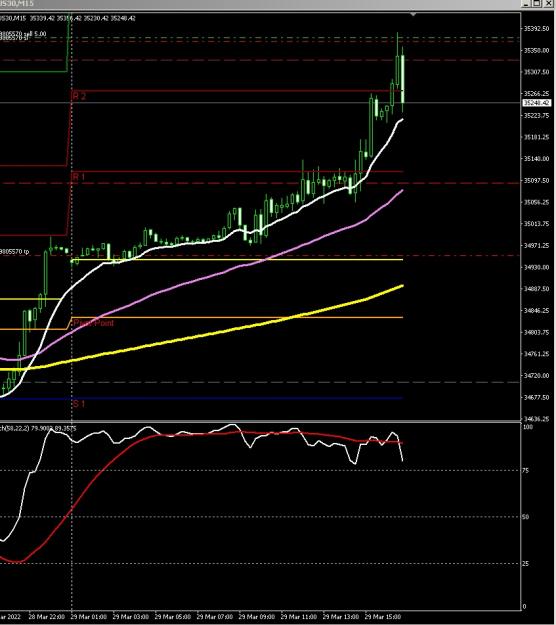556x625 pixels.
Task: Click the chart title bar M15
Action: tap(17, 4)
